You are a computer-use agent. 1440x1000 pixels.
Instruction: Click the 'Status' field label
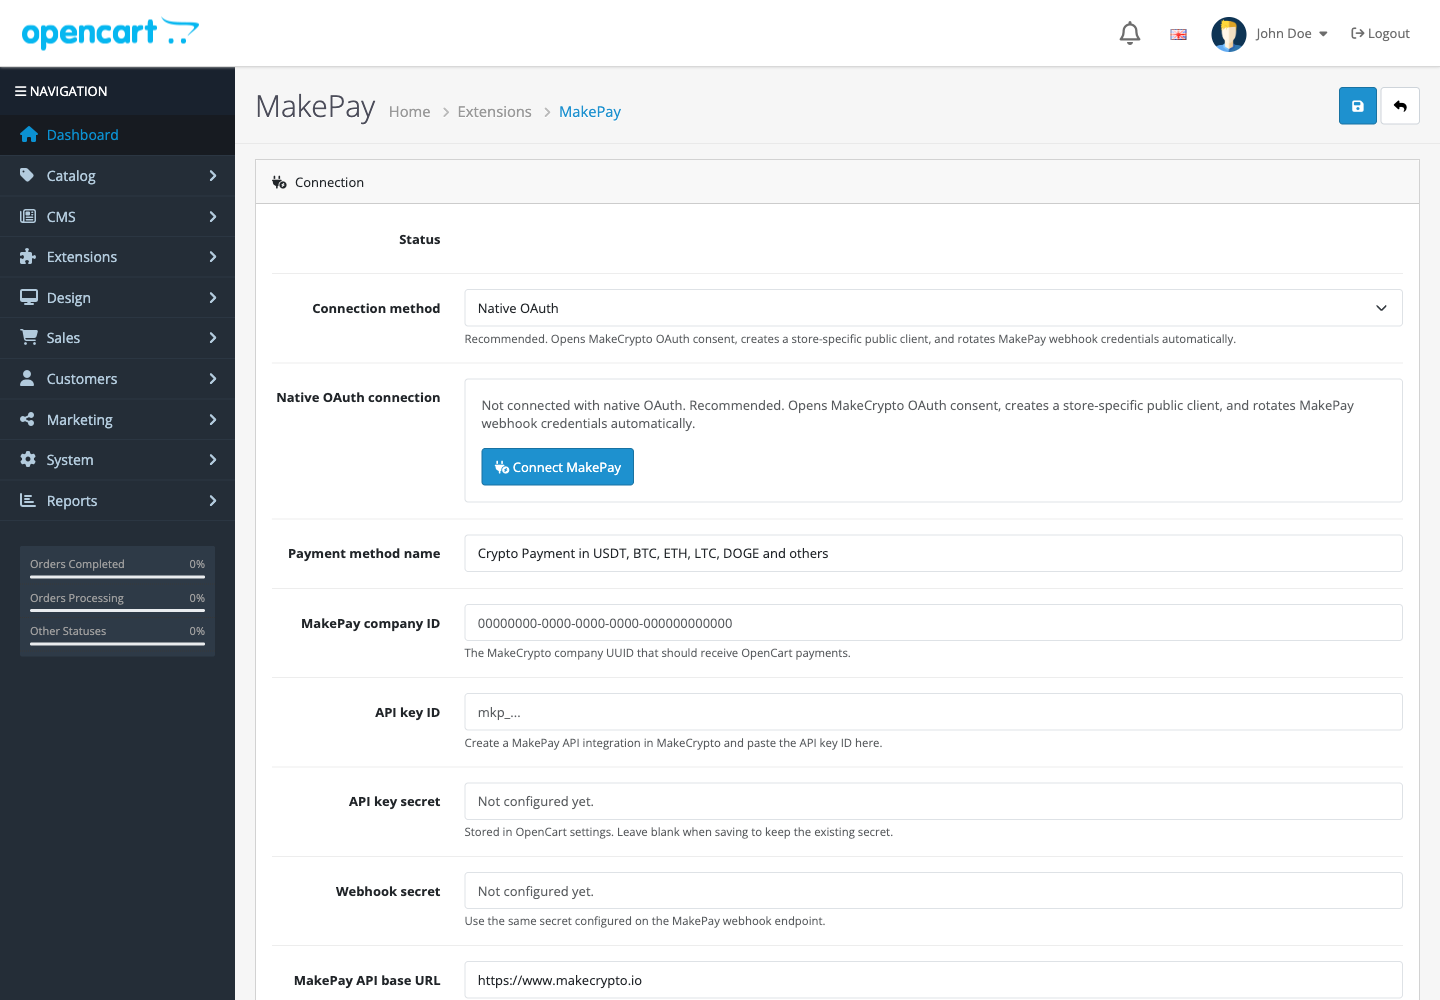point(419,240)
